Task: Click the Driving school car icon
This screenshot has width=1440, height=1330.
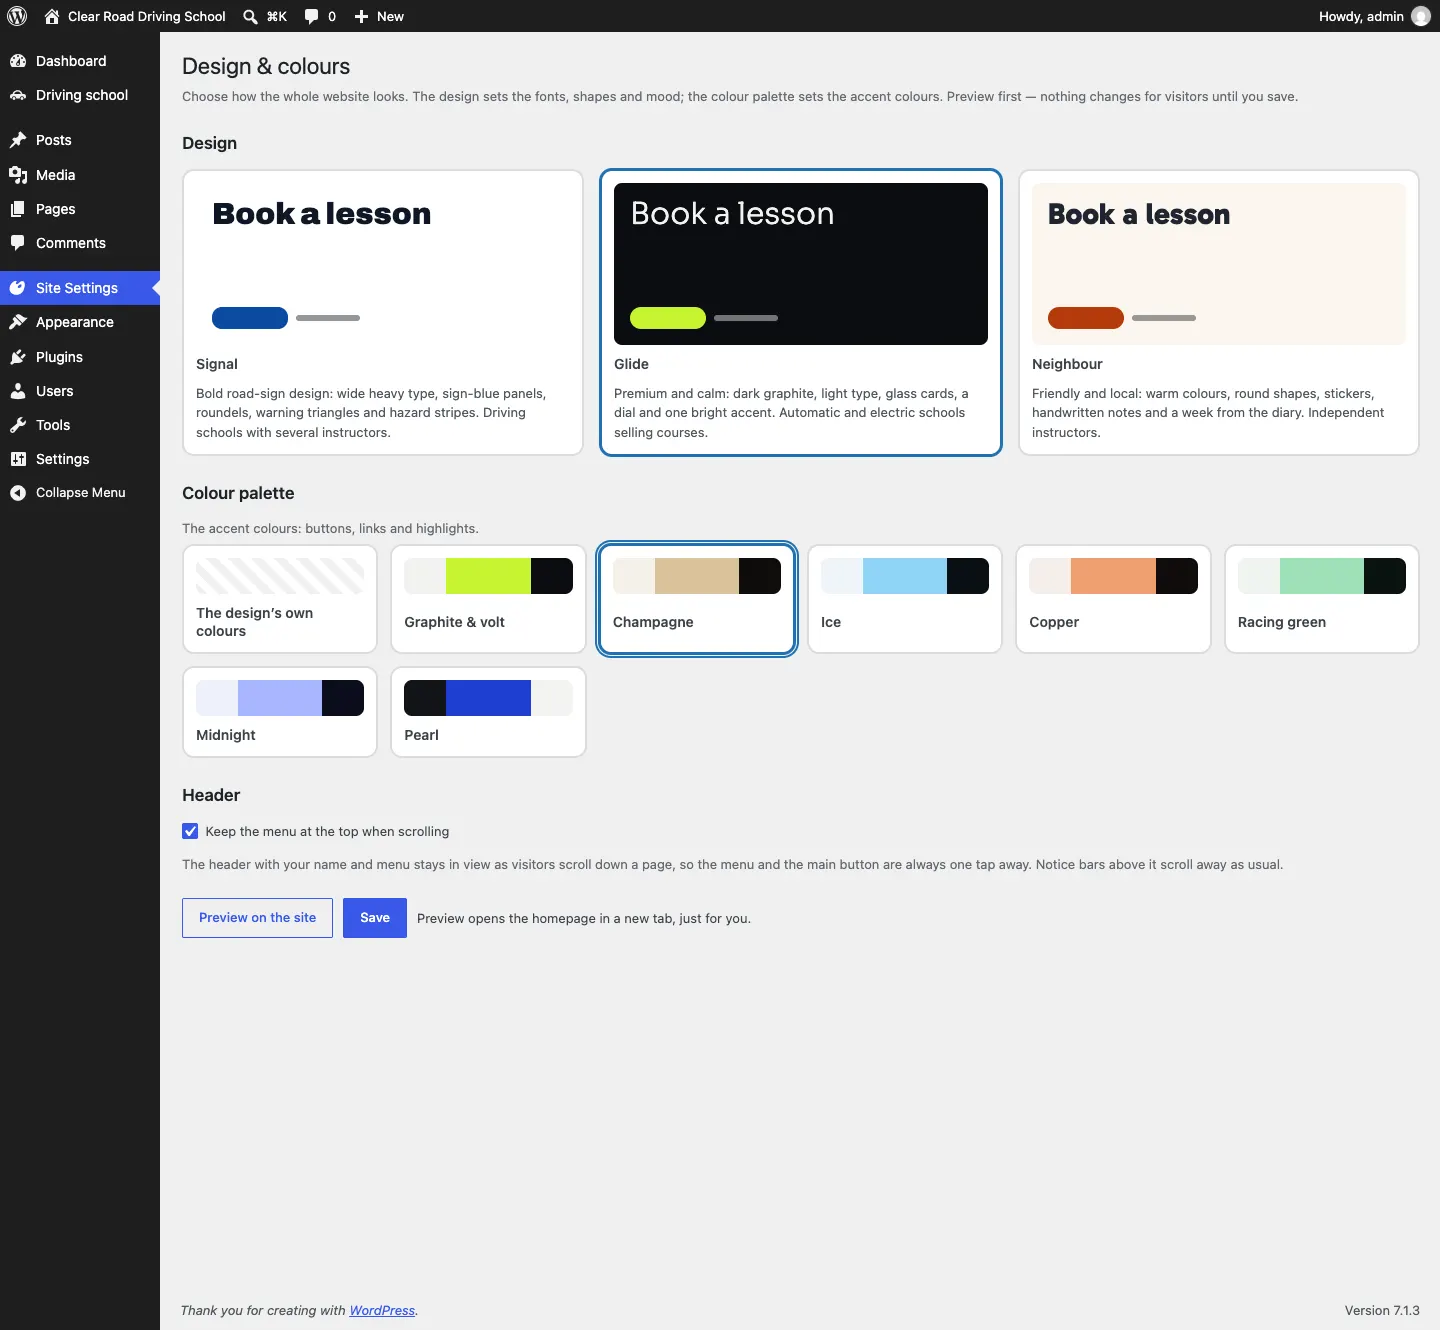Action: (x=18, y=95)
